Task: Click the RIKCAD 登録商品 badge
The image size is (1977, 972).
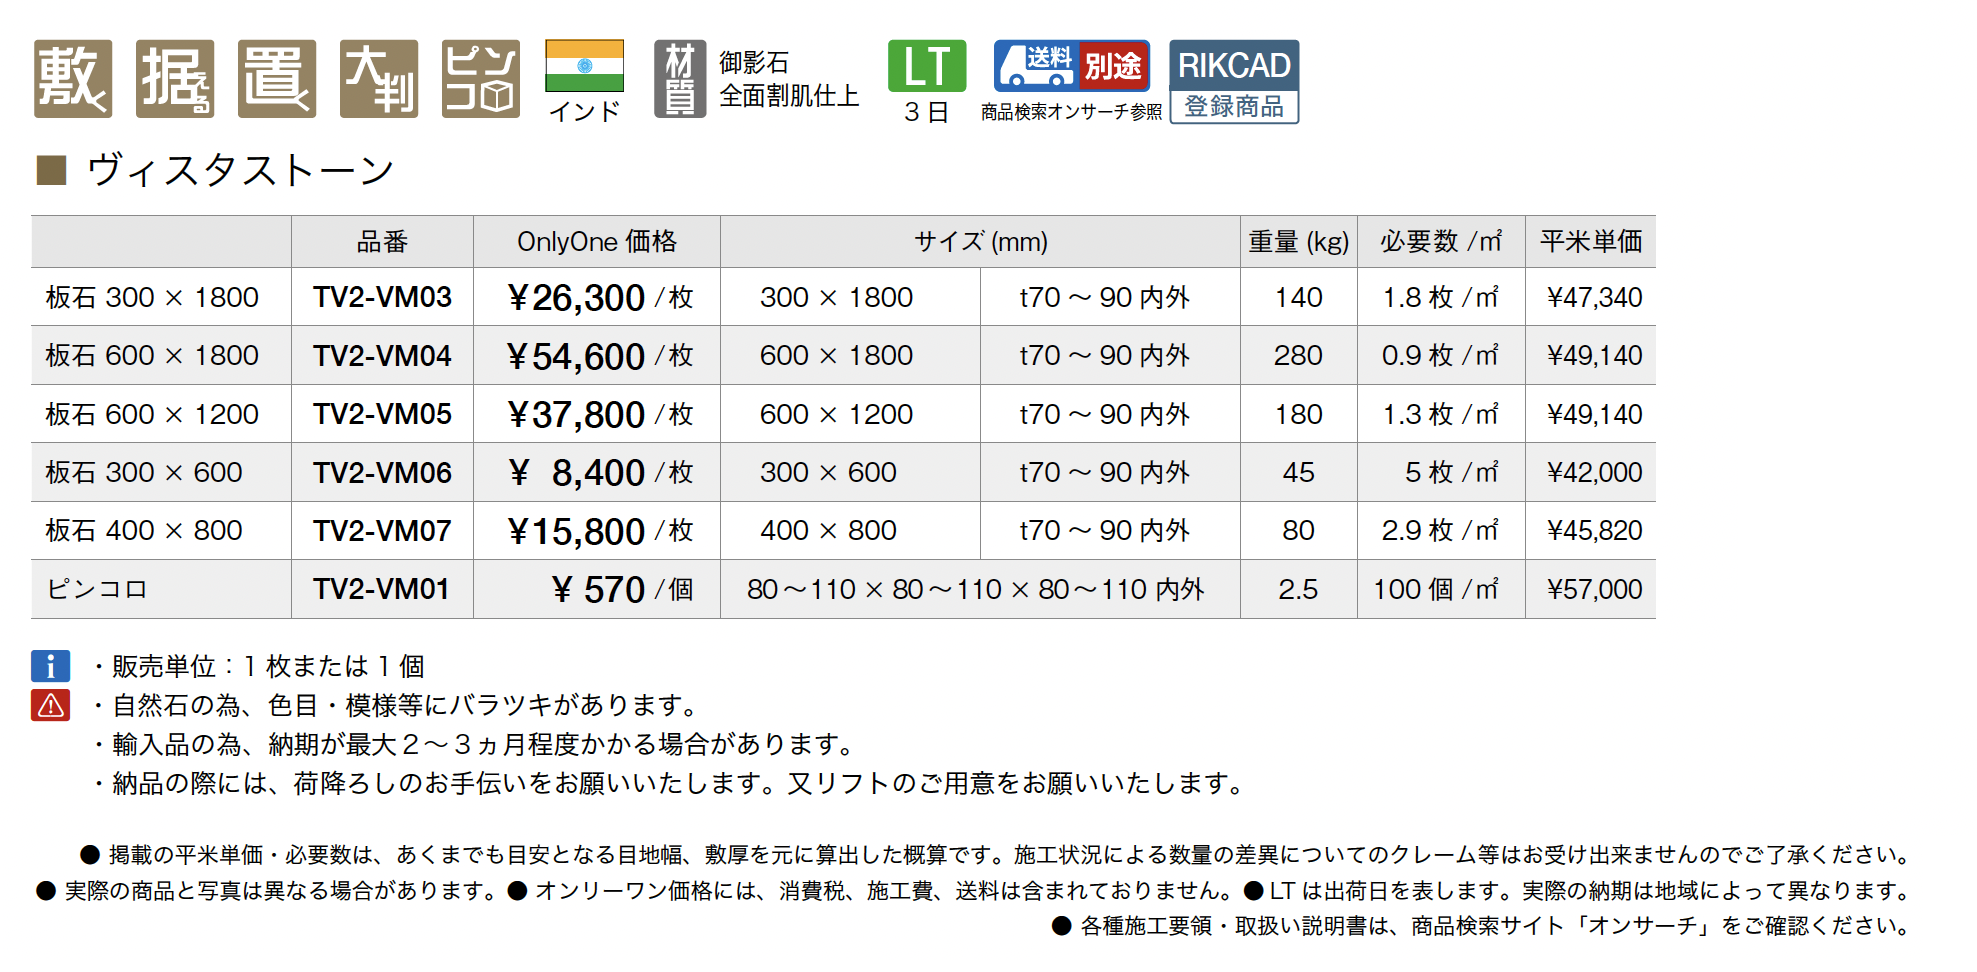Action: pos(1234,82)
